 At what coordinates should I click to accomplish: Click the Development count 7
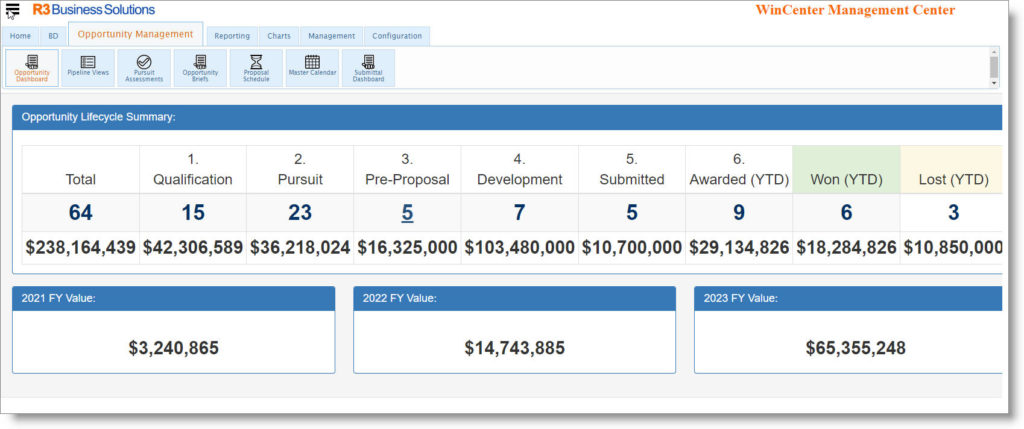click(519, 213)
